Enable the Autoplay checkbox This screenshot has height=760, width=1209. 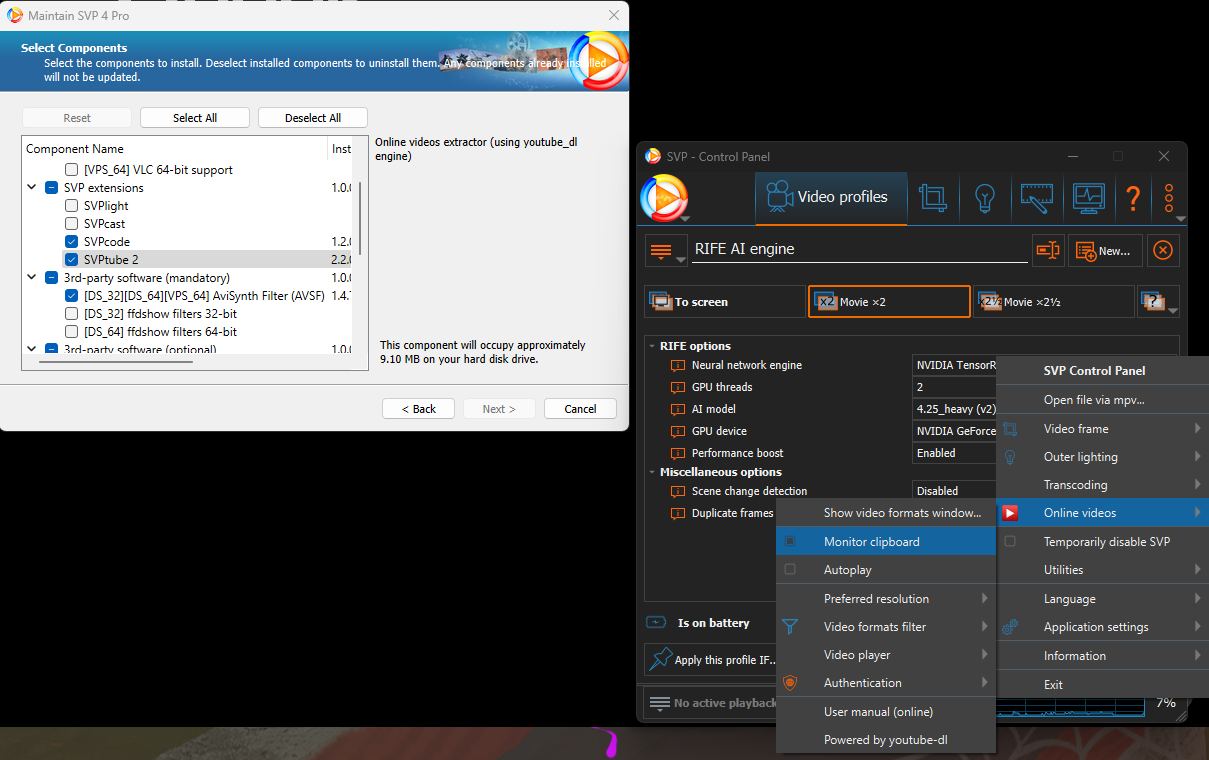[790, 569]
